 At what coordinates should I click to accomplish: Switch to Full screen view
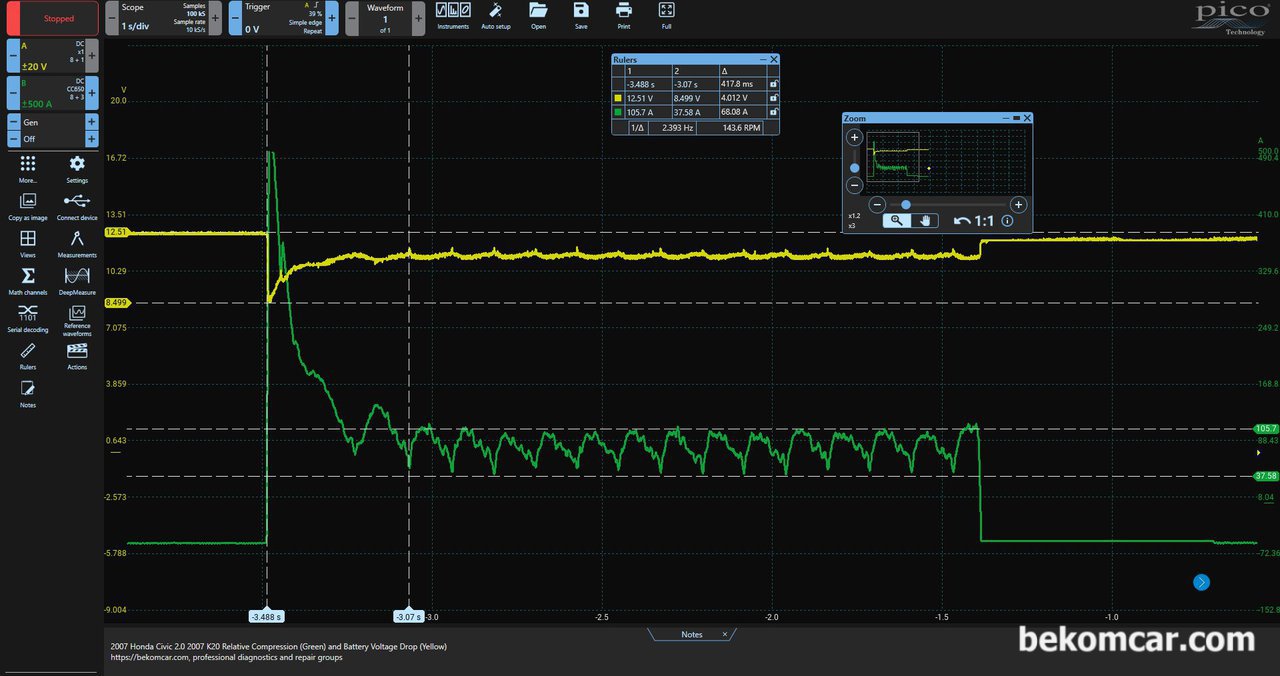(x=666, y=14)
